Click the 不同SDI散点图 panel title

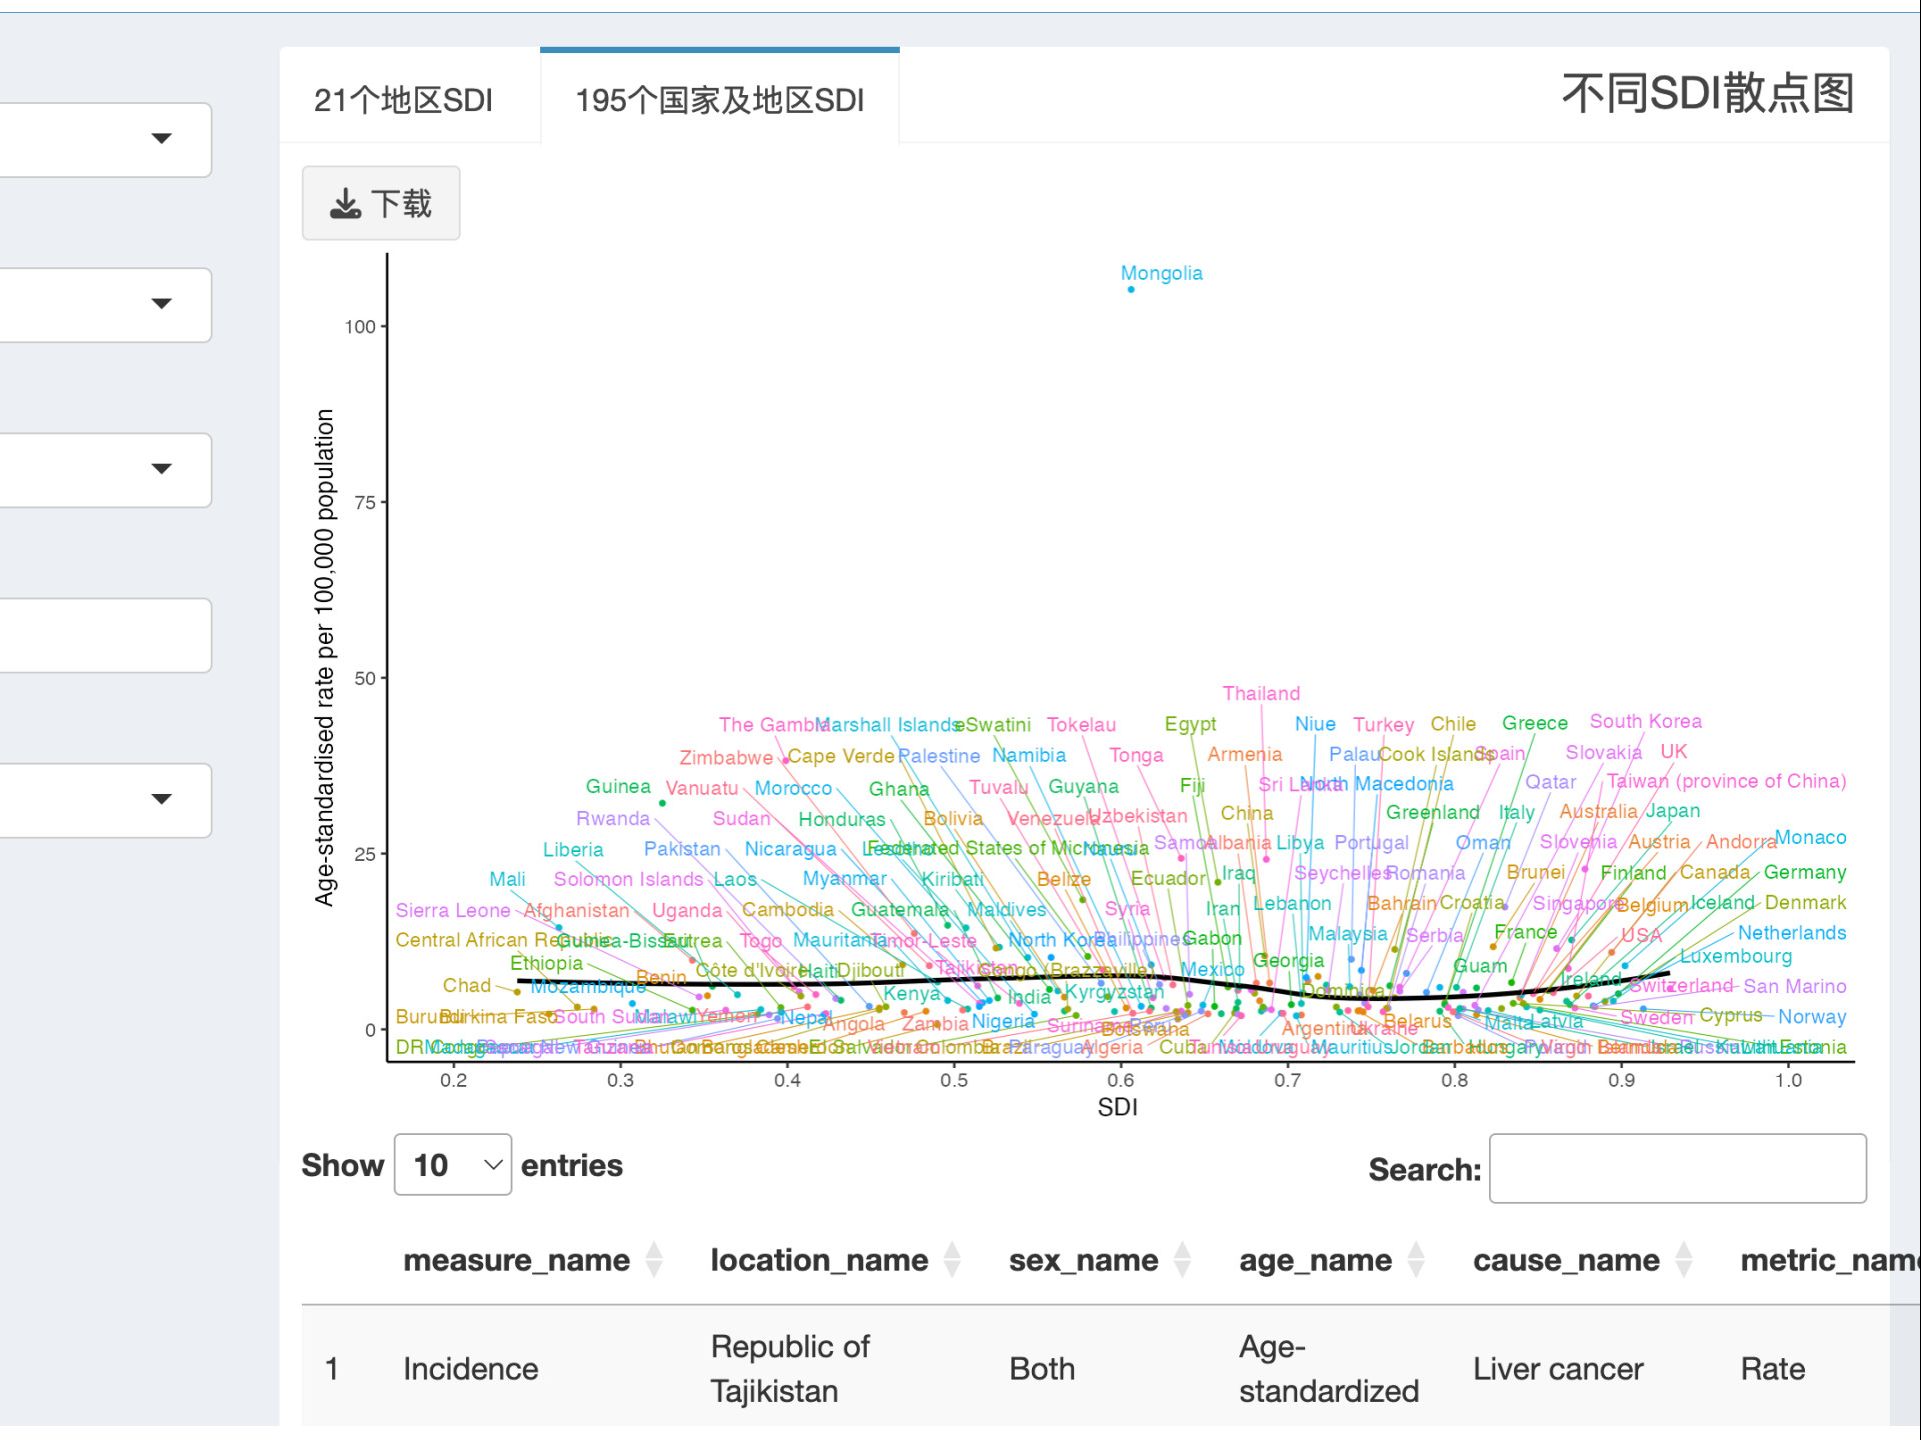tap(1708, 93)
